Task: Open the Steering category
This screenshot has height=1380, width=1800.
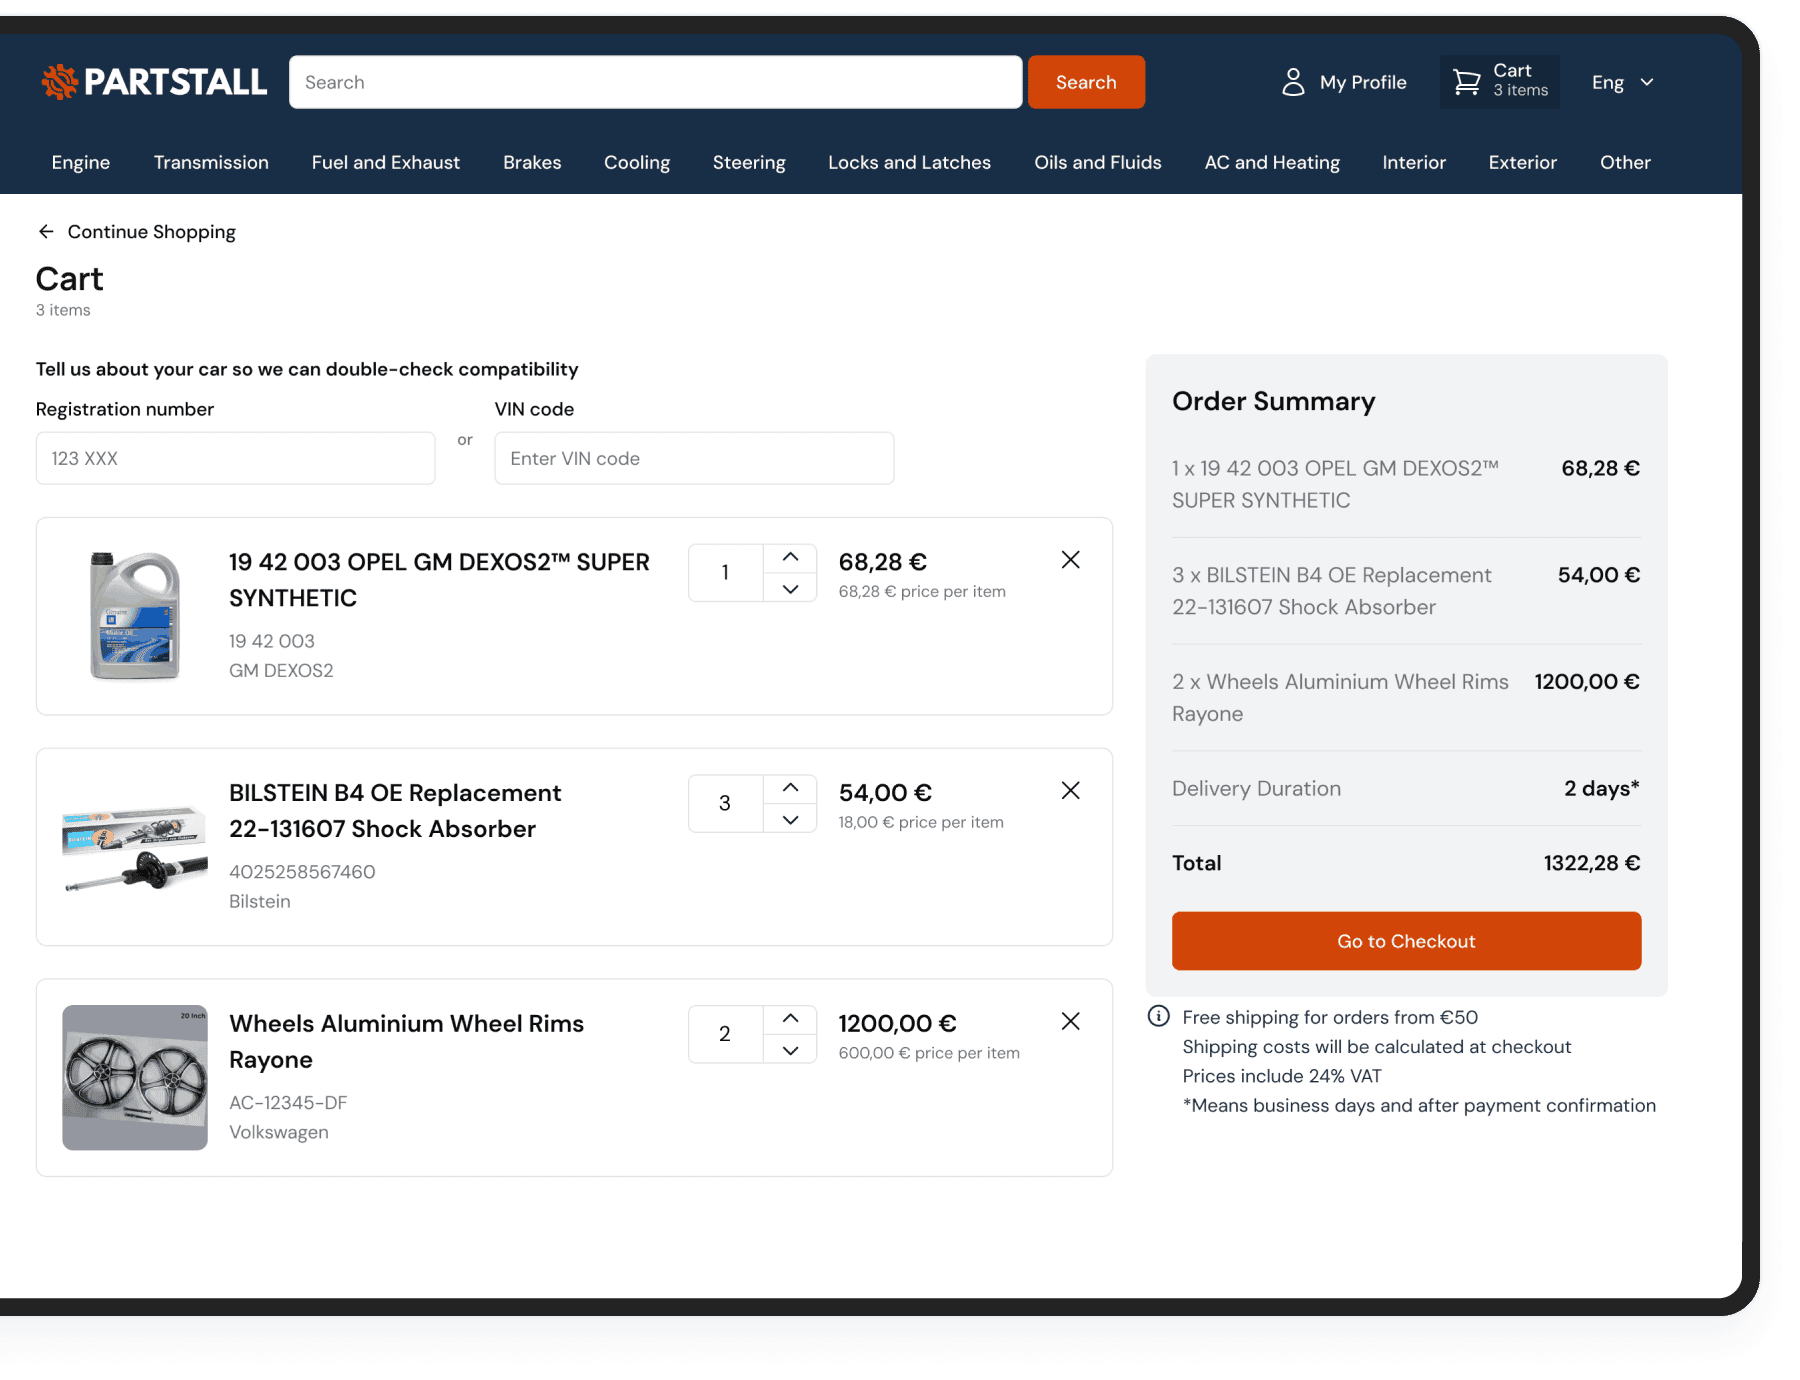Action: (749, 162)
